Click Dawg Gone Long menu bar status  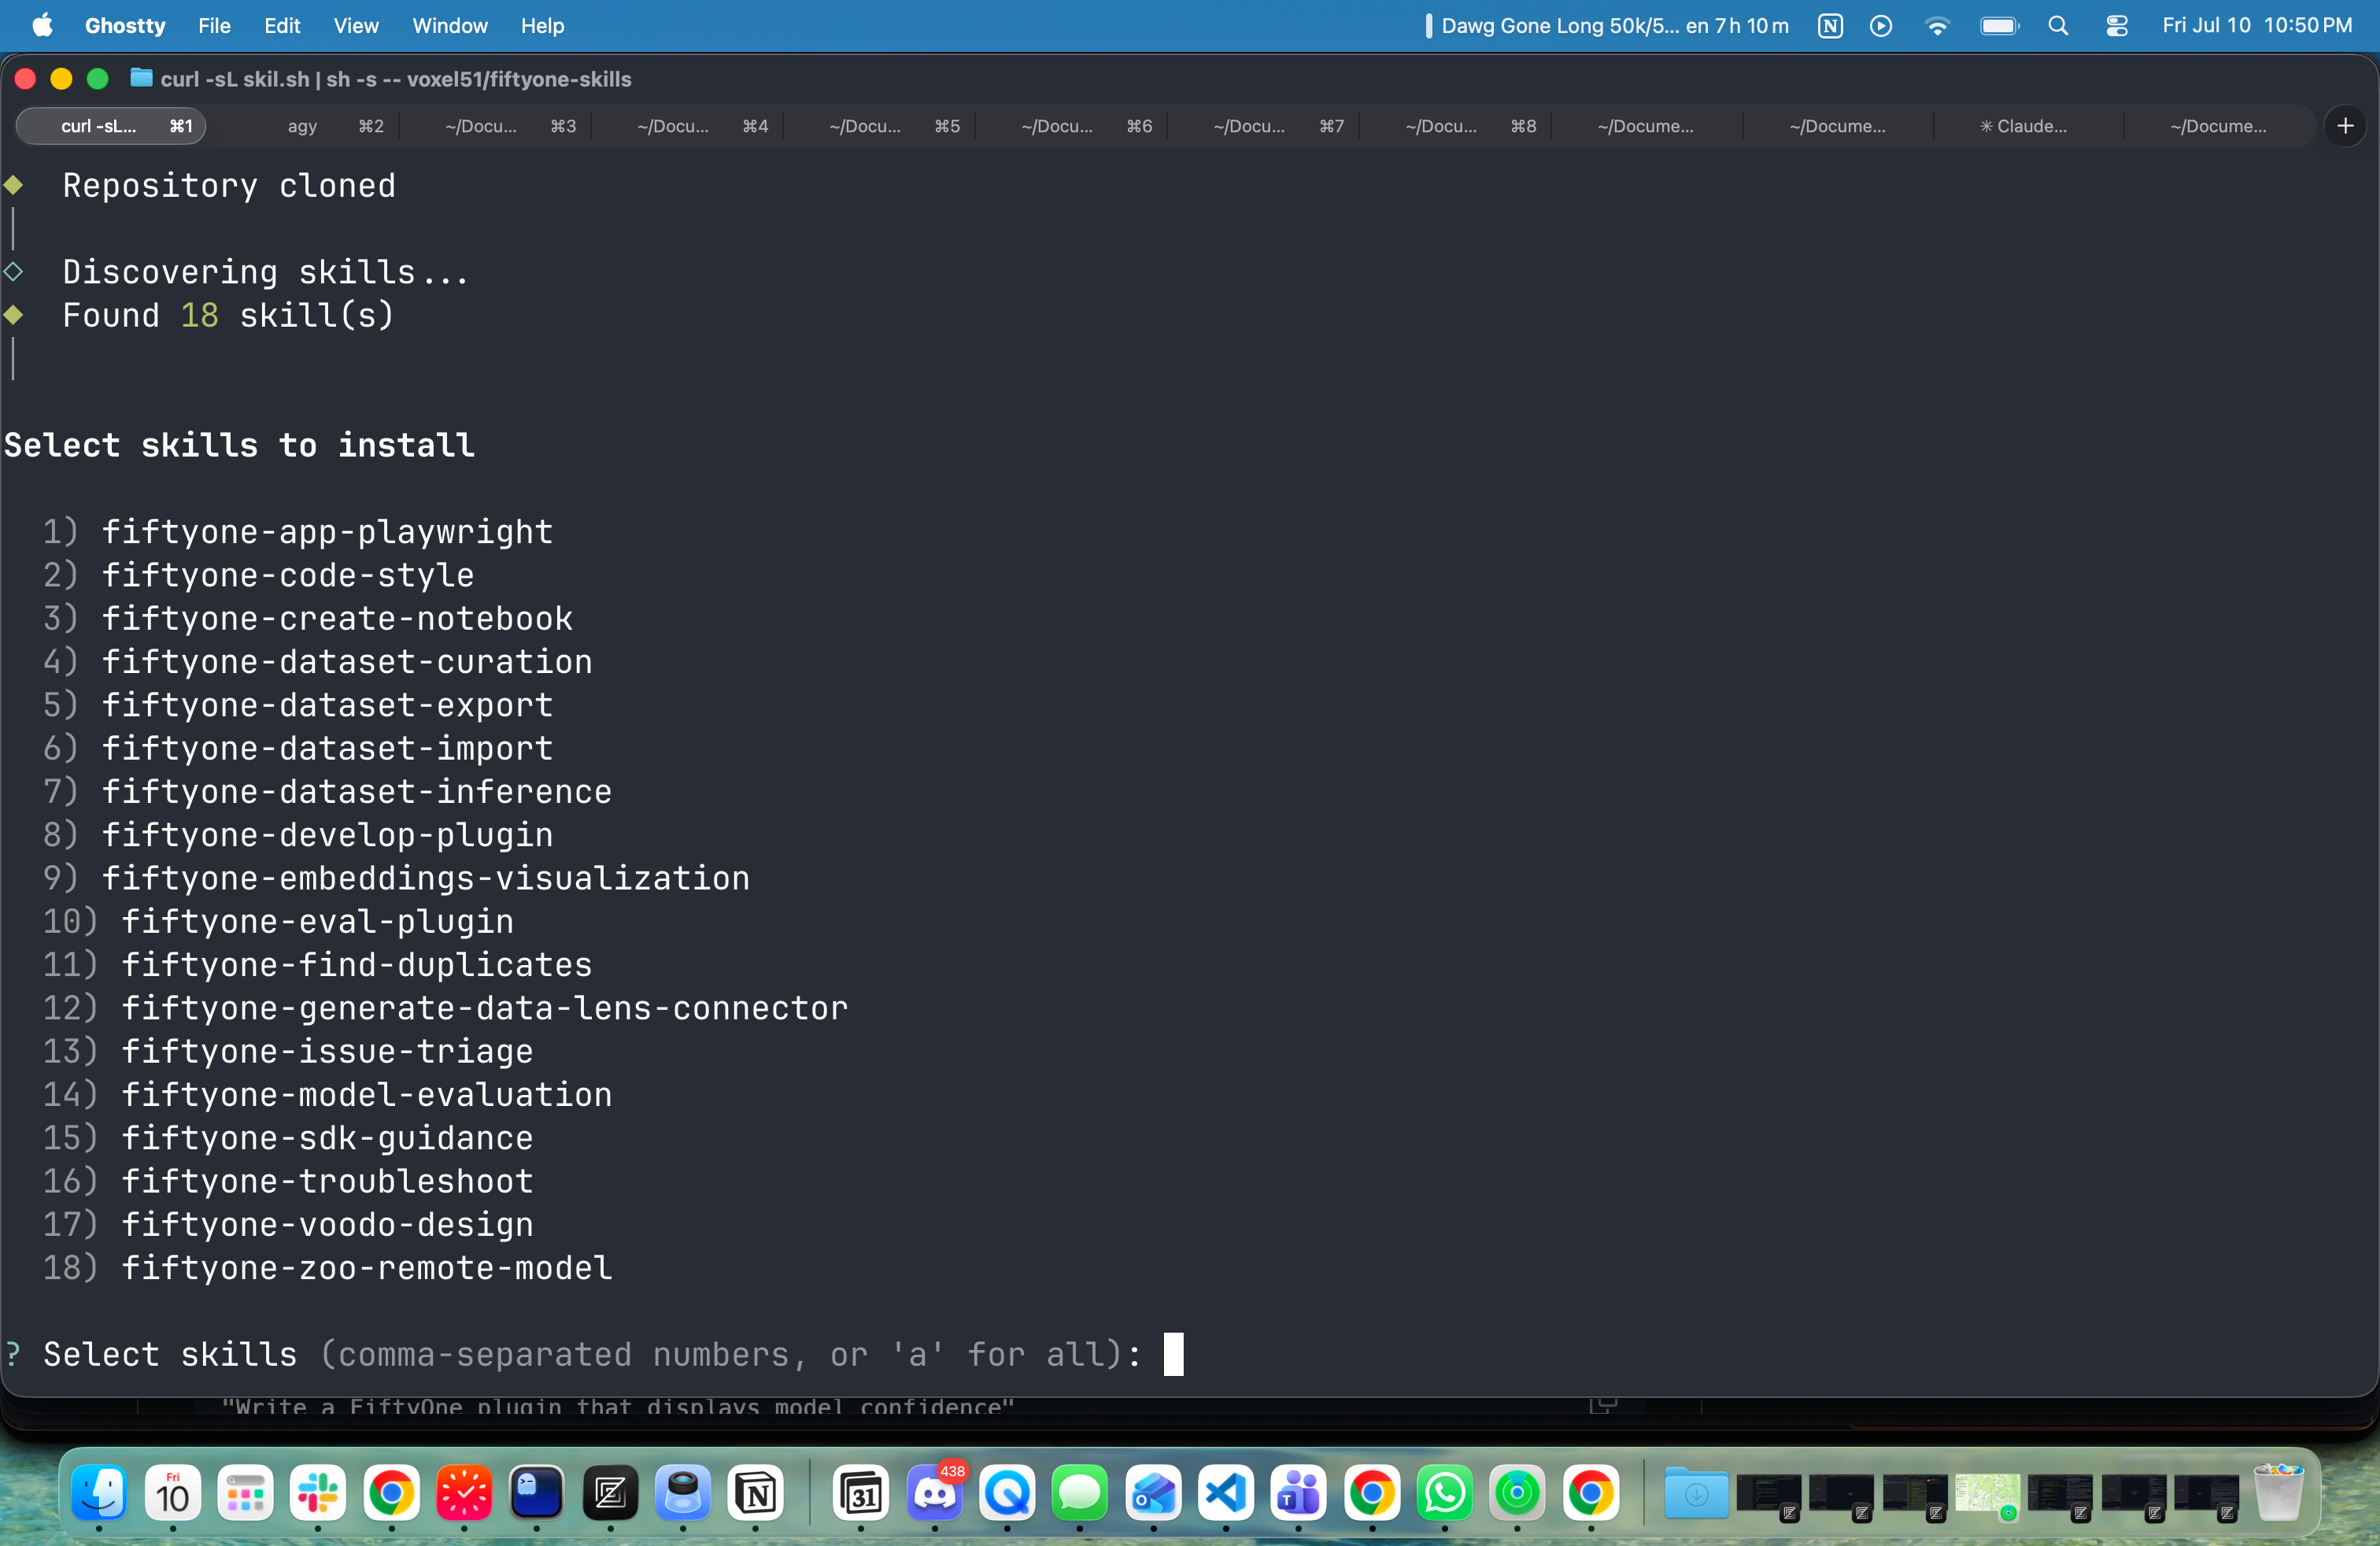coord(1607,26)
